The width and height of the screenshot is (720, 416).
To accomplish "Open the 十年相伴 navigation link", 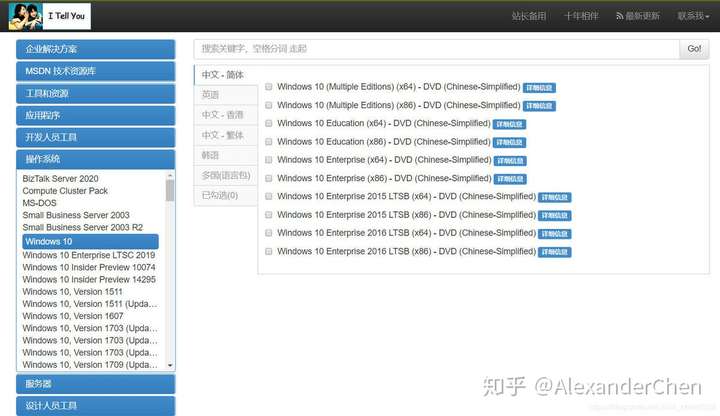I will click(x=581, y=16).
